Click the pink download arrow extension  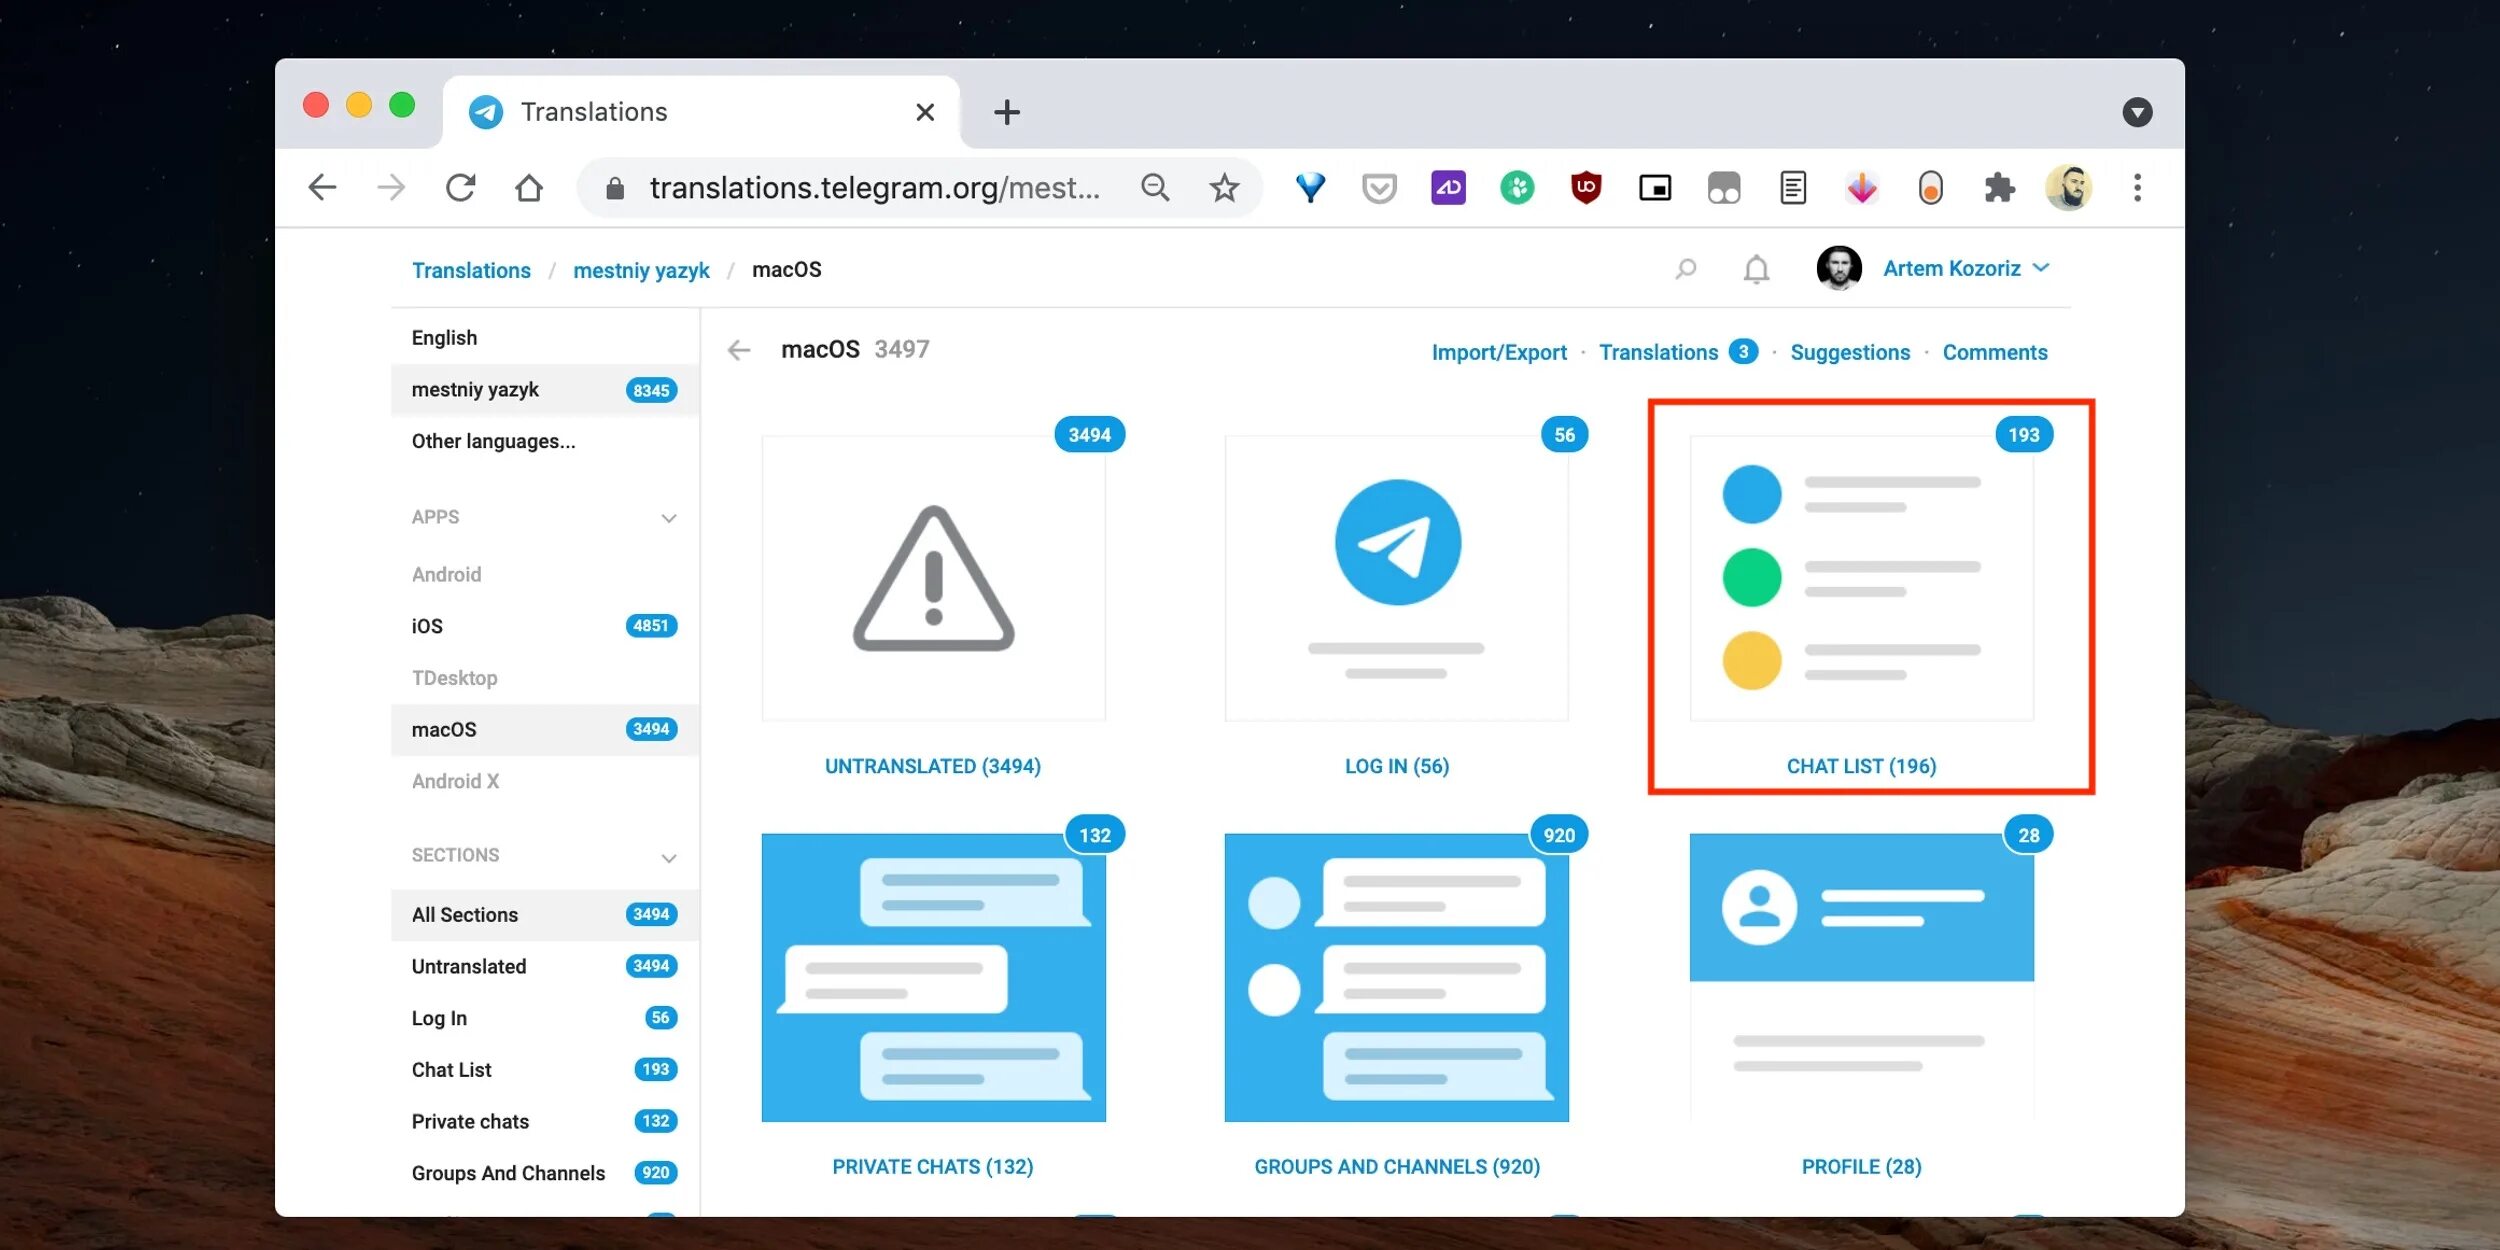click(x=1862, y=188)
